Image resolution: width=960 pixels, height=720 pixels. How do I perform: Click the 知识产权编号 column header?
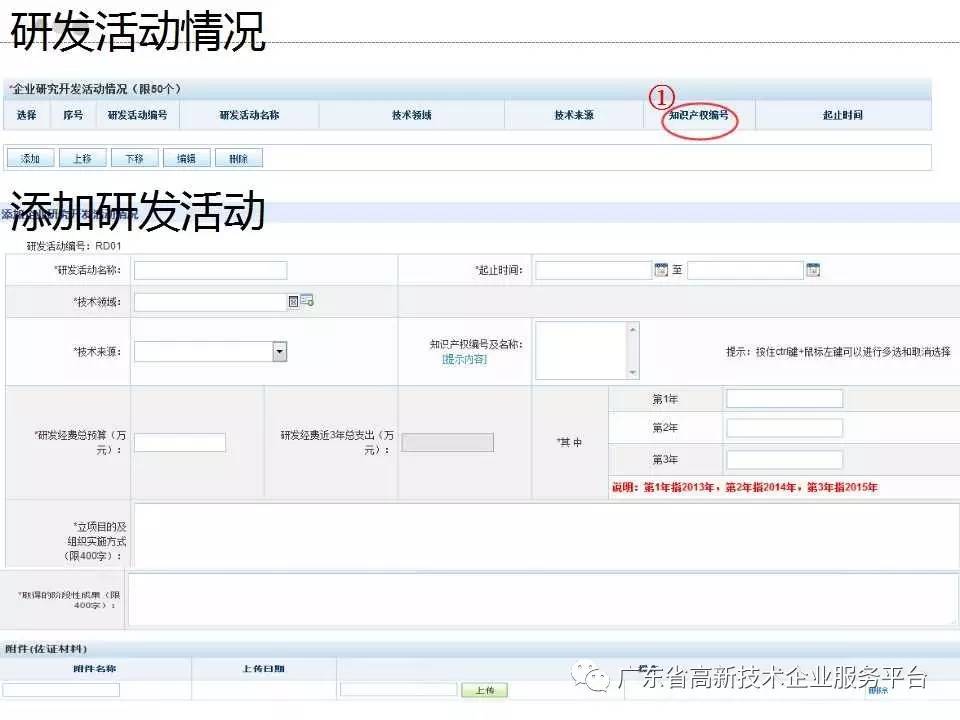(699, 115)
